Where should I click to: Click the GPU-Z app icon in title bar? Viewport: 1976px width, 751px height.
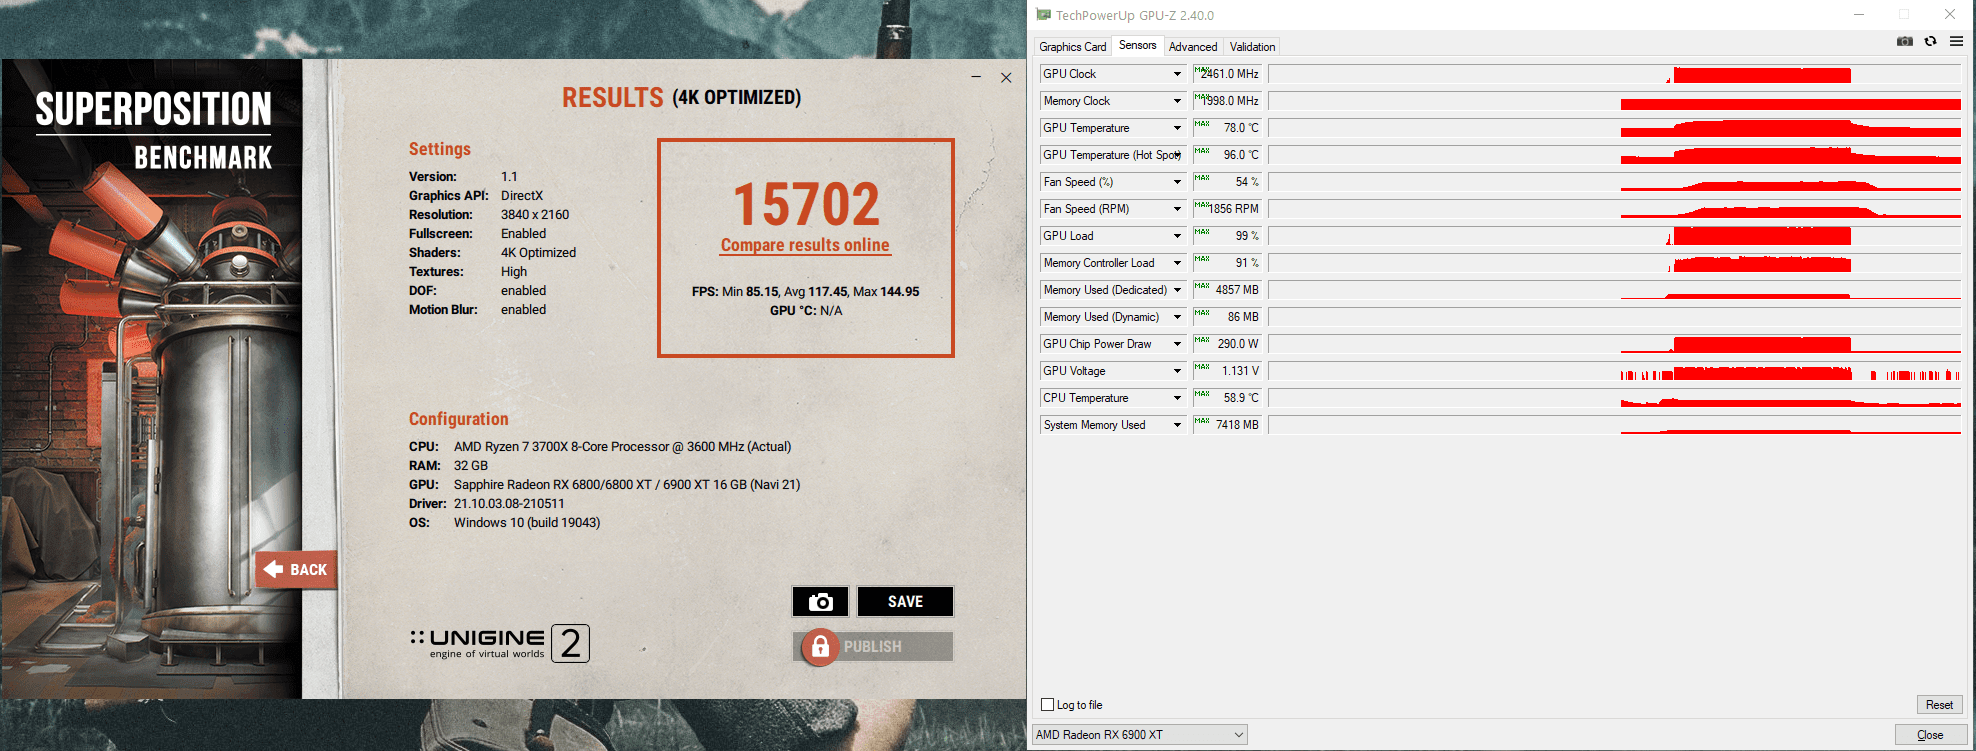tap(1044, 15)
